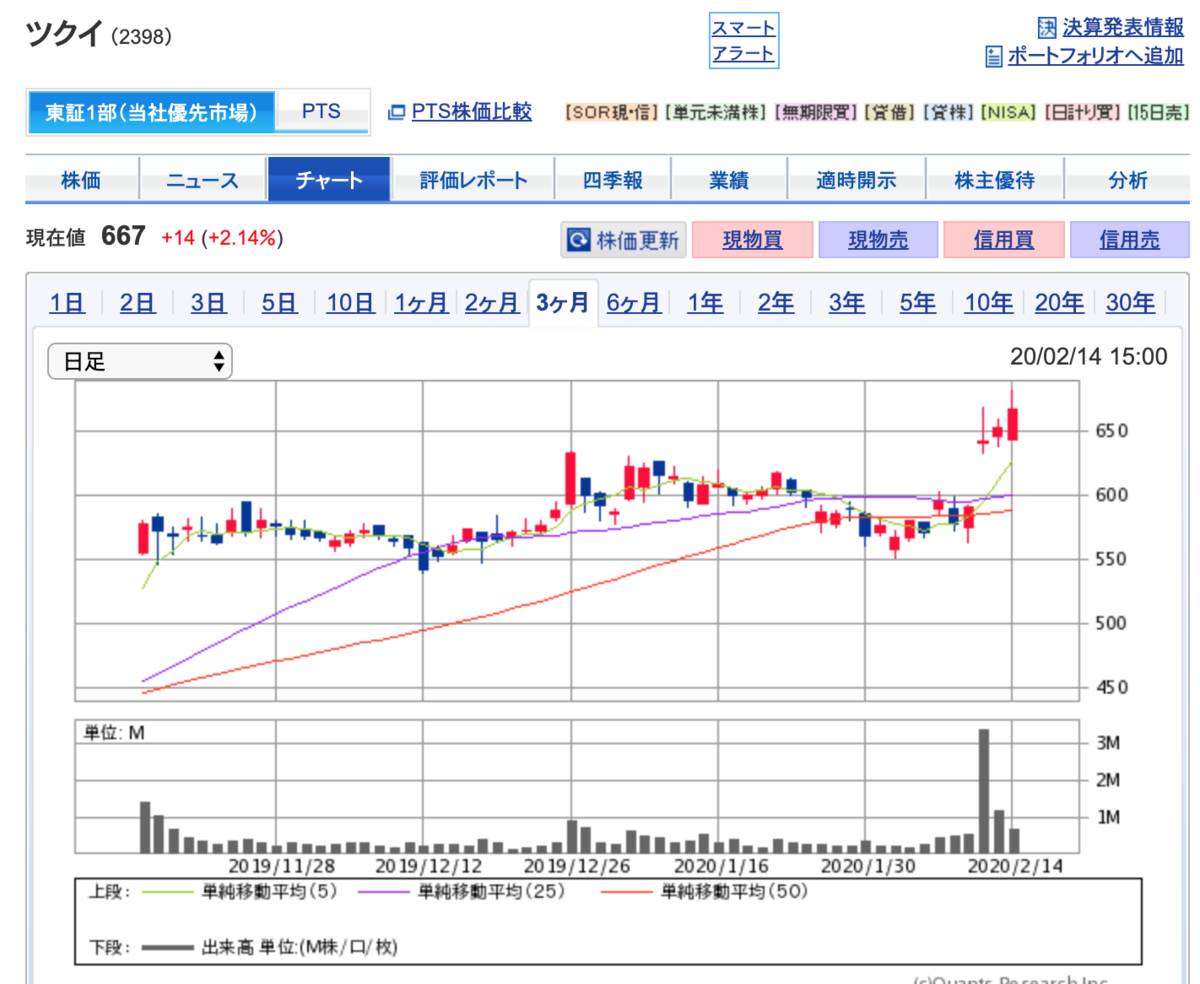This screenshot has height=984, width=1200.
Task: Show the 10日 chart period
Action: [x=350, y=303]
